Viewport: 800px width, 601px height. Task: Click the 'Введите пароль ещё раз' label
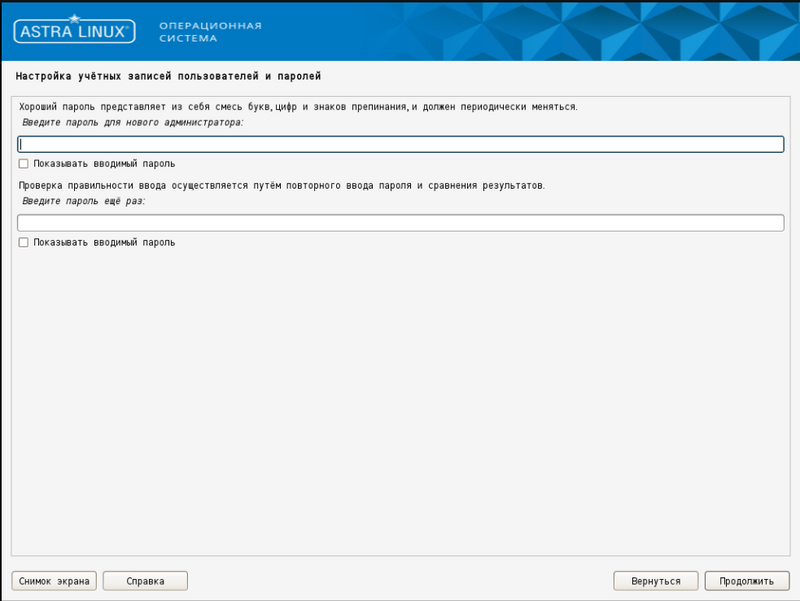[x=83, y=201]
